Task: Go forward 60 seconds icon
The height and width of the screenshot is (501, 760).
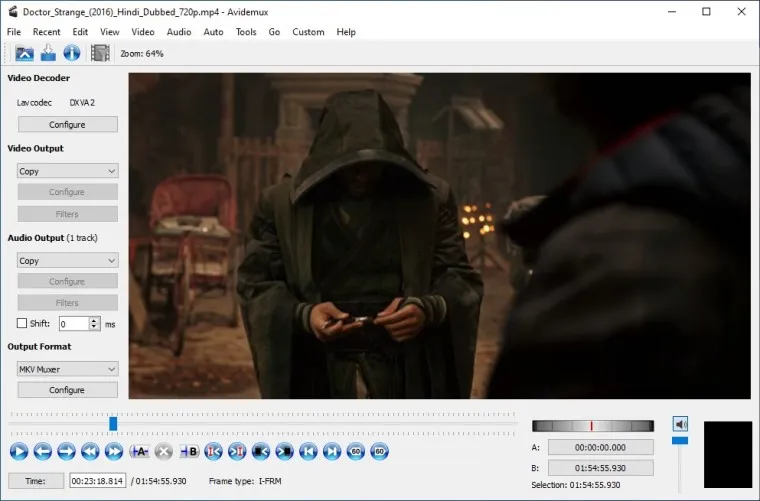Action: (380, 452)
